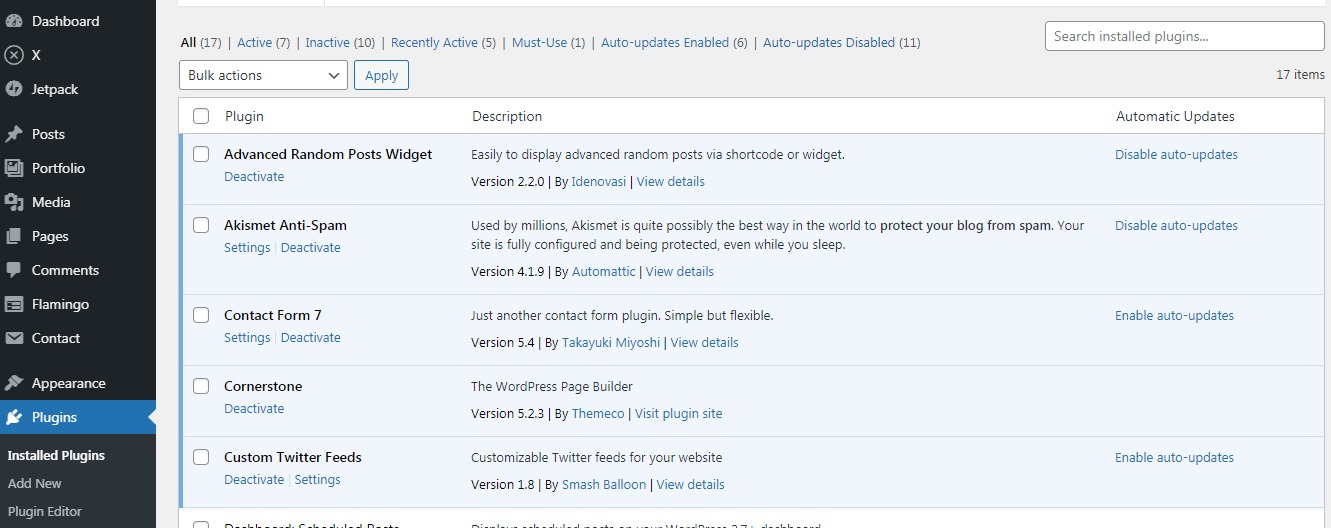This screenshot has height=528, width=1331.
Task: View details for Custom Twitter Feeds
Action: pyautogui.click(x=691, y=484)
